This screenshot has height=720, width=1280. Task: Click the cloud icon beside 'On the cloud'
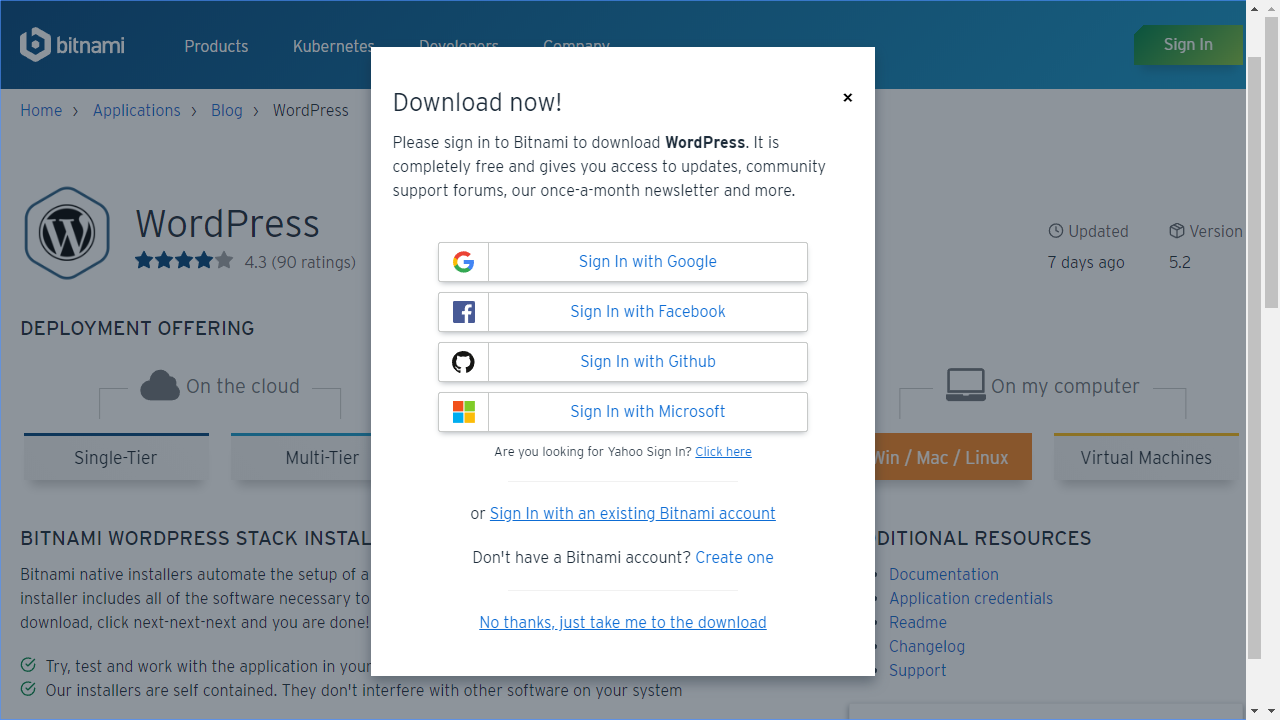pos(160,385)
